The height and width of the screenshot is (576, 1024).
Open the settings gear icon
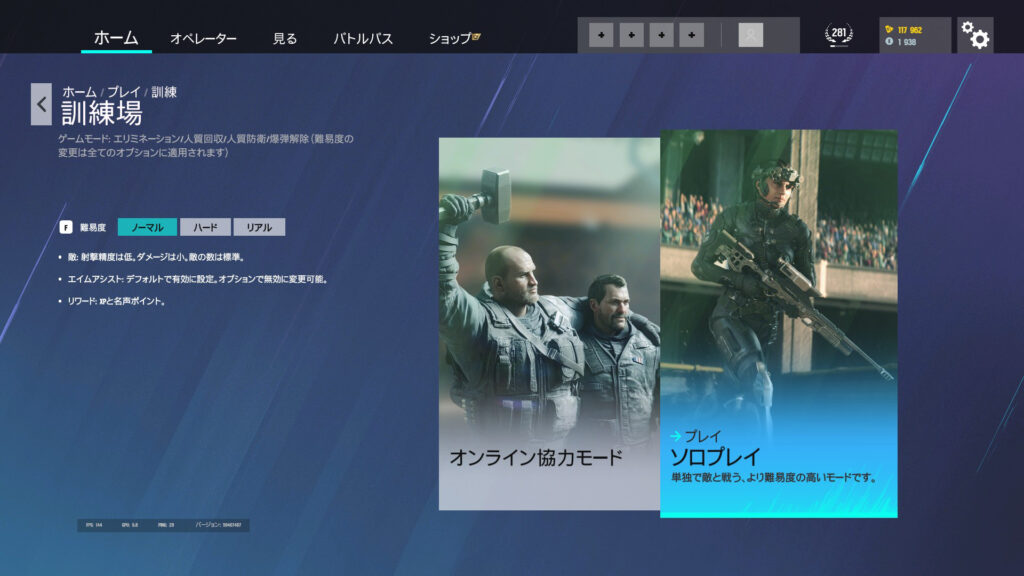(975, 35)
